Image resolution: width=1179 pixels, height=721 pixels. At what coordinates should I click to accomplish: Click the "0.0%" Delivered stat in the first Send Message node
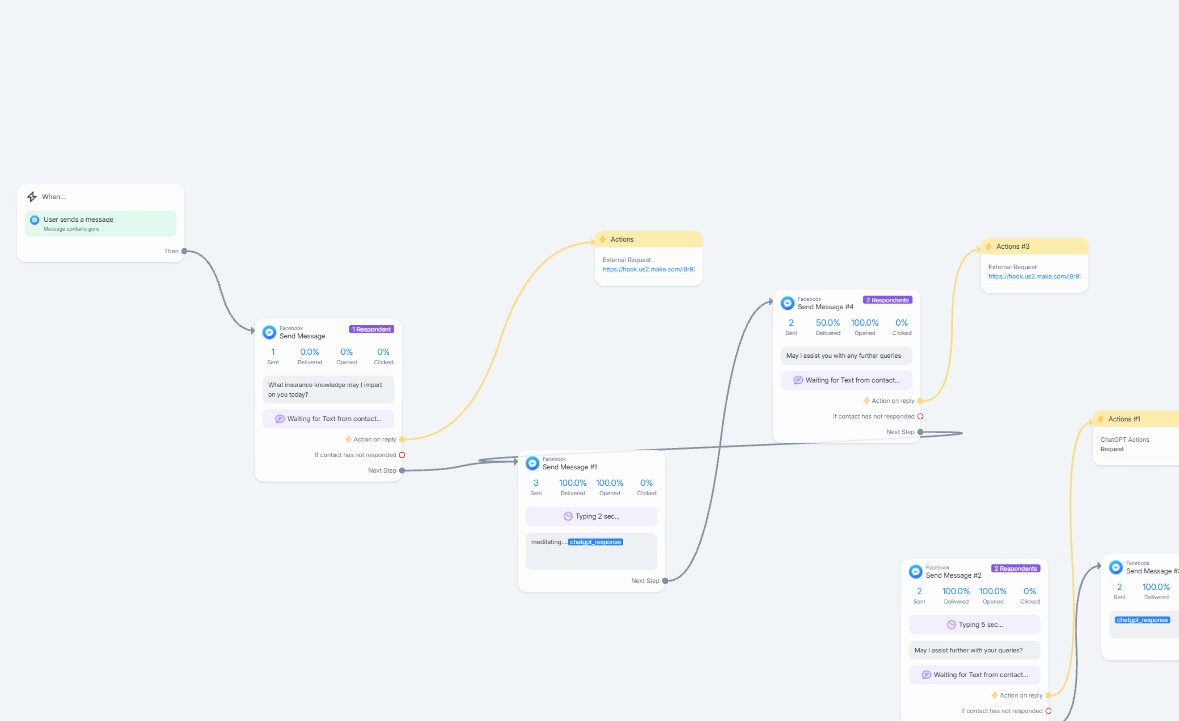click(310, 352)
